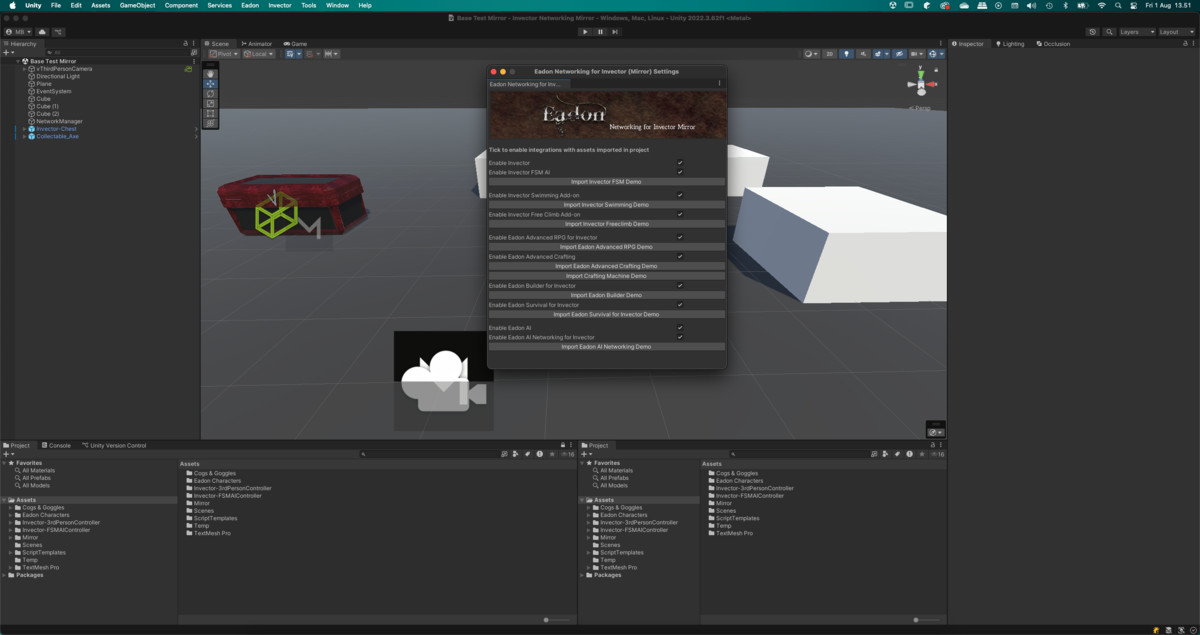Open the Layout dropdown
This screenshot has width=1200, height=635.
coord(1175,32)
